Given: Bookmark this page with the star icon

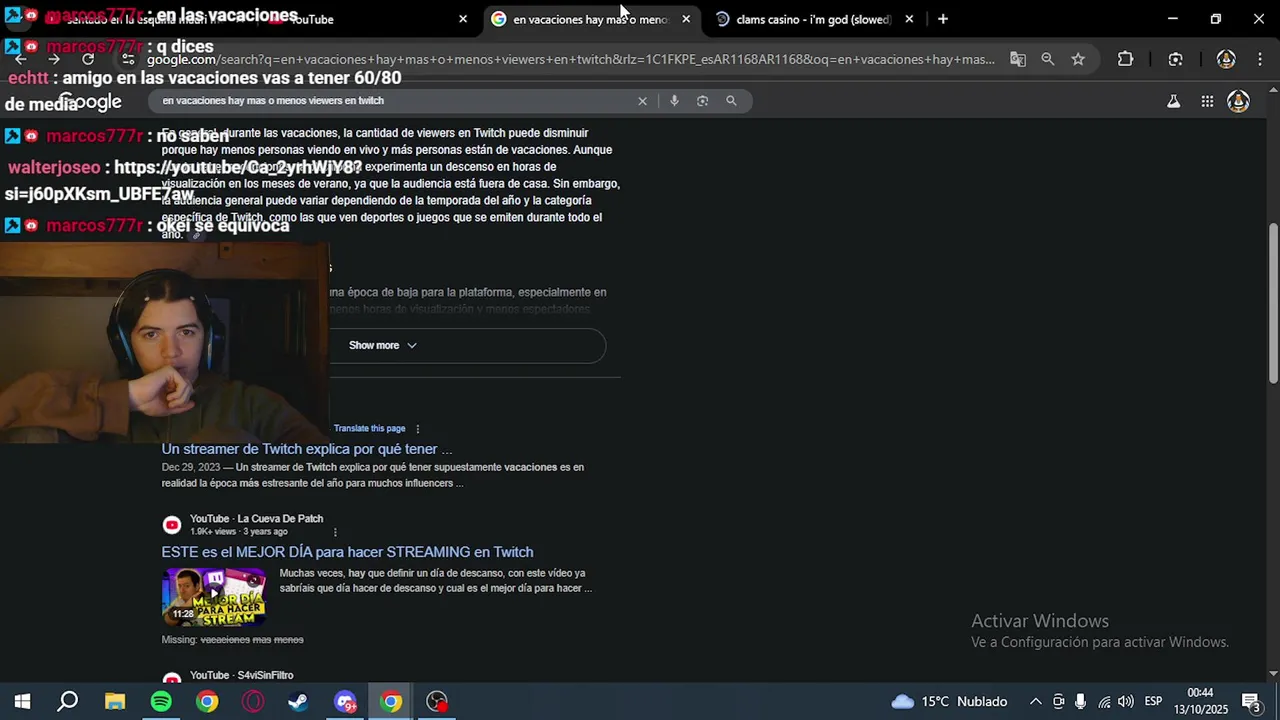Looking at the screenshot, I should click(x=1078, y=59).
